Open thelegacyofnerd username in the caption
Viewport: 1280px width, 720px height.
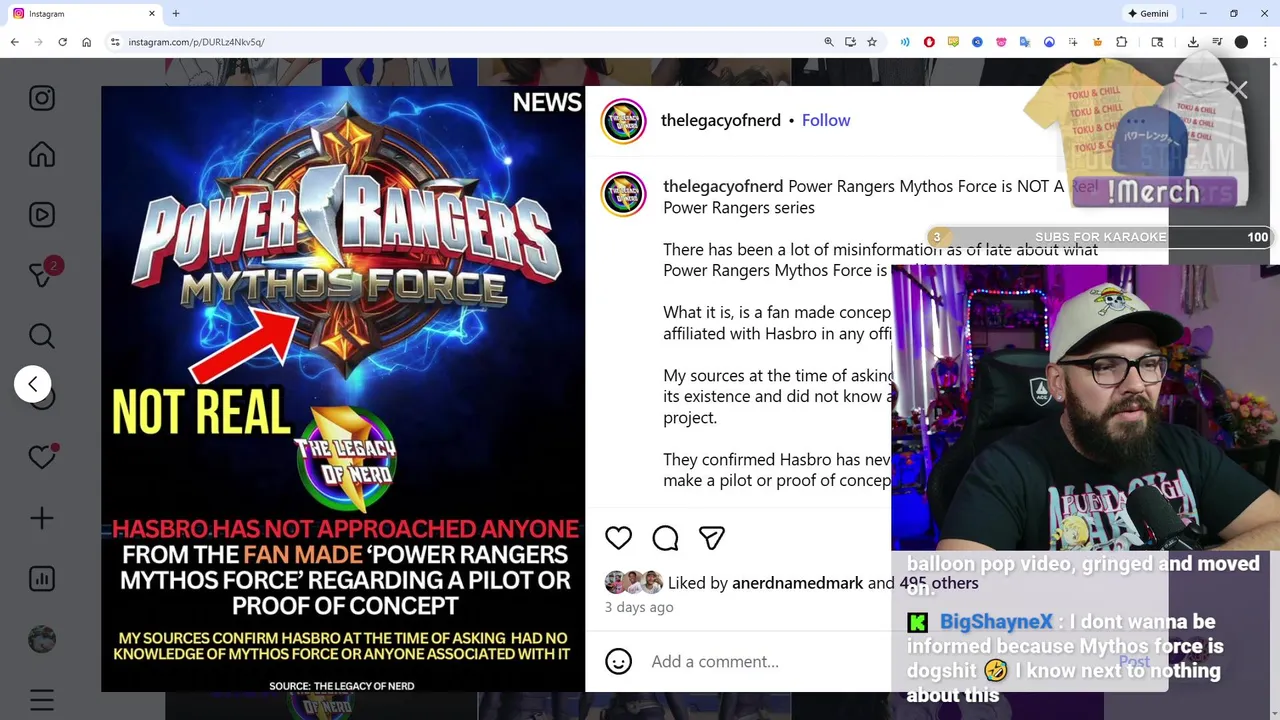point(723,186)
